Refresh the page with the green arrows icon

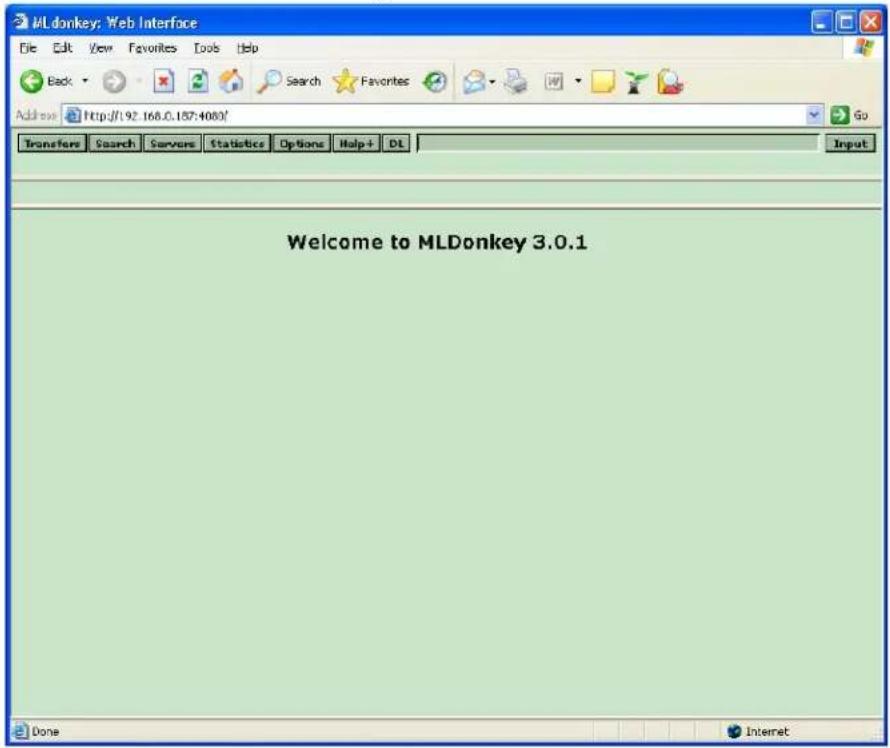[198, 82]
